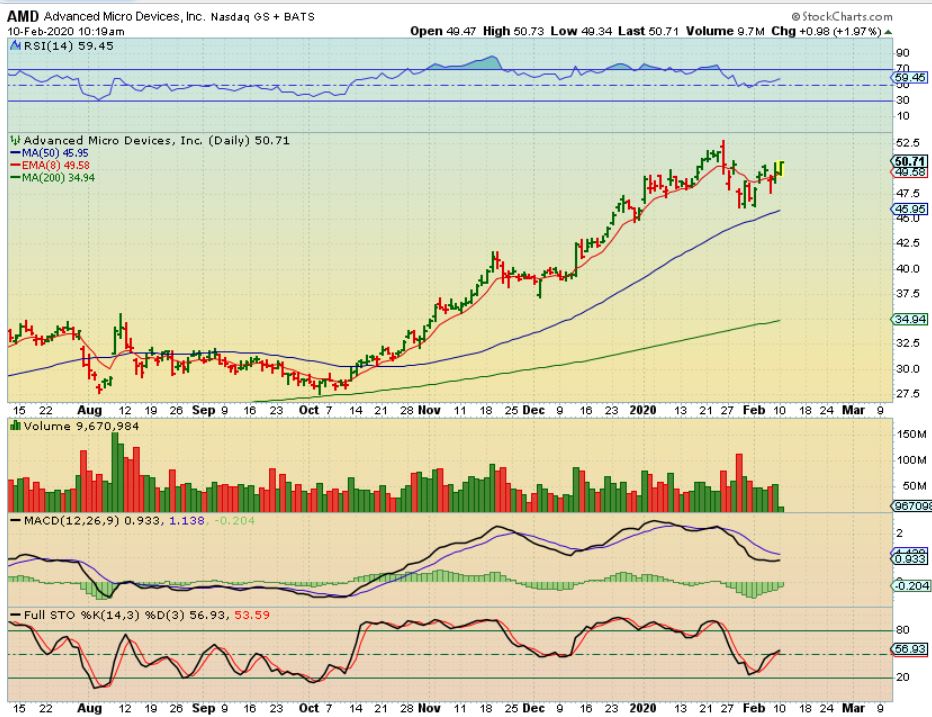Click the 52.5 tick on the price axis
Image resolution: width=932 pixels, height=717 pixels.
click(x=908, y=143)
